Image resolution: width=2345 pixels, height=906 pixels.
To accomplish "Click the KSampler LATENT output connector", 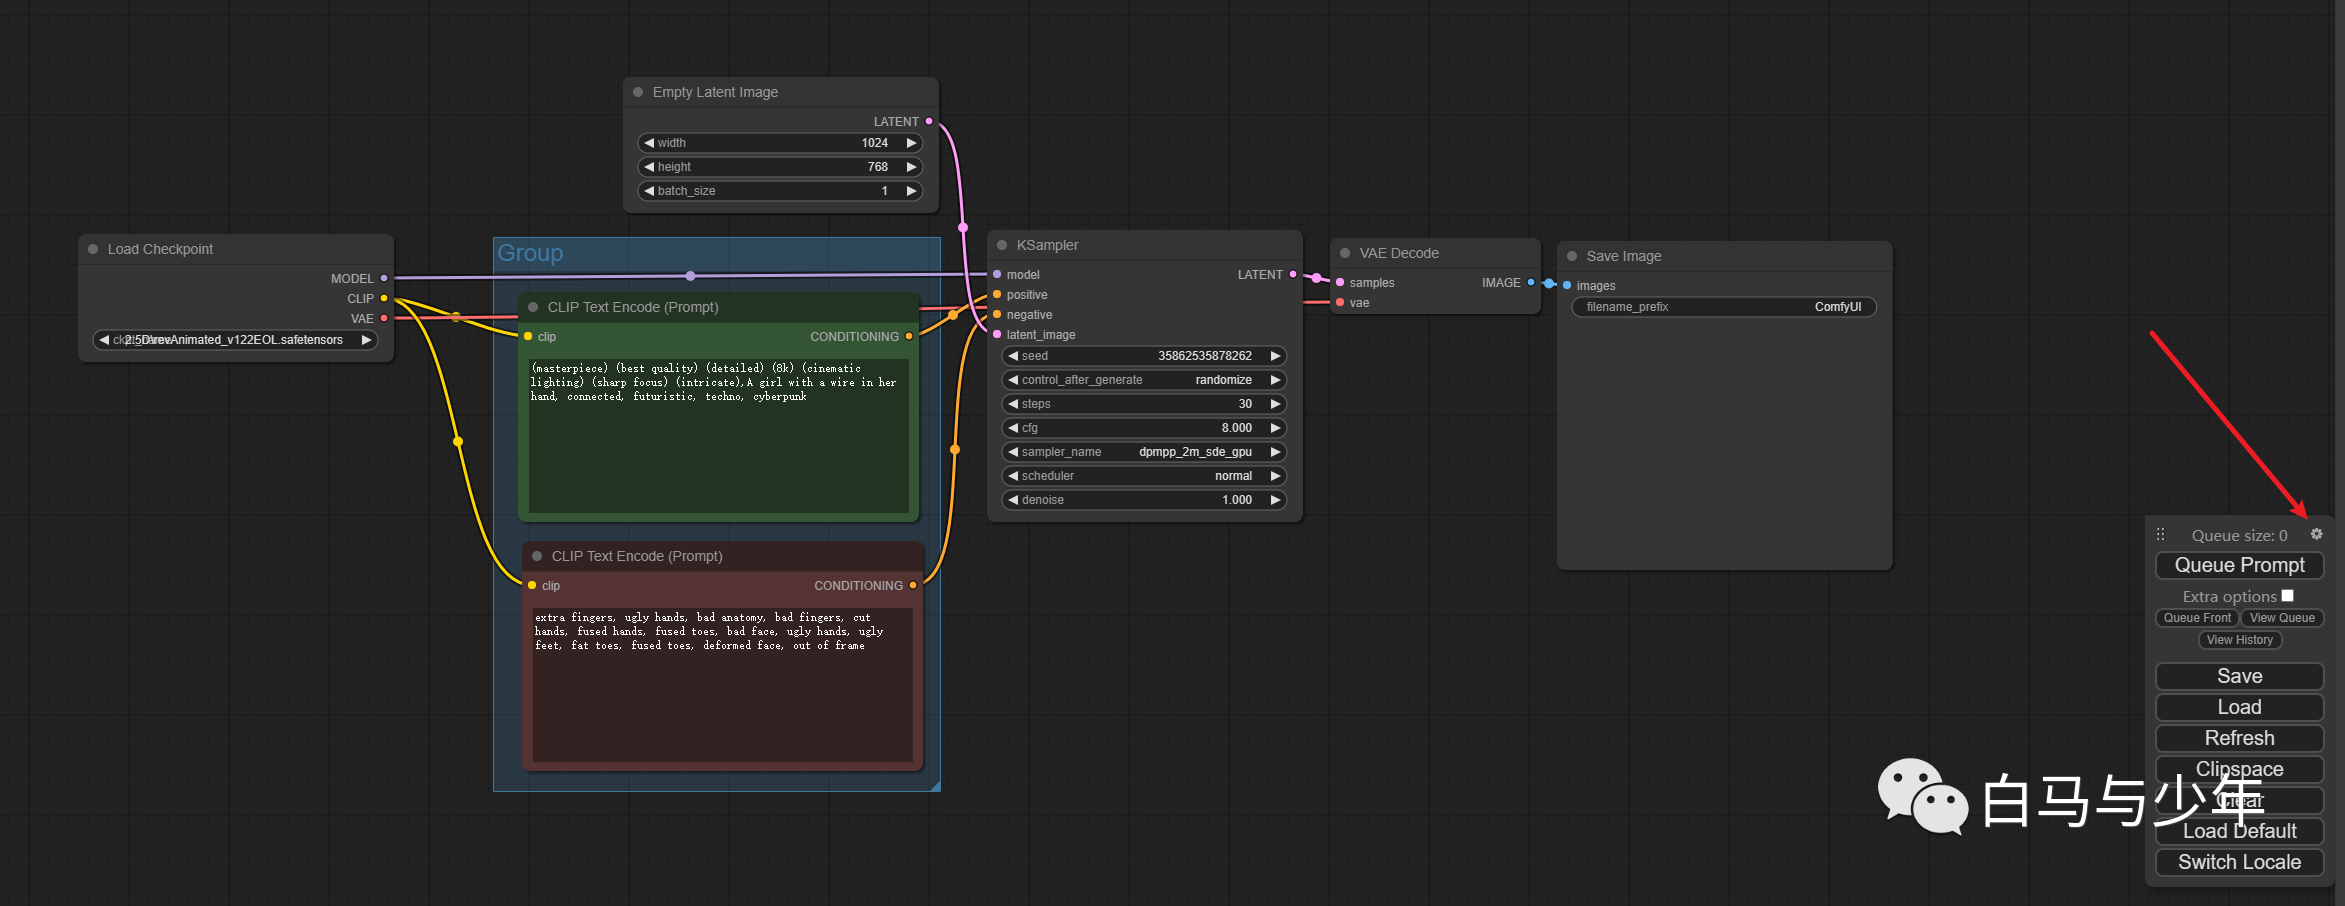I will coord(1293,274).
